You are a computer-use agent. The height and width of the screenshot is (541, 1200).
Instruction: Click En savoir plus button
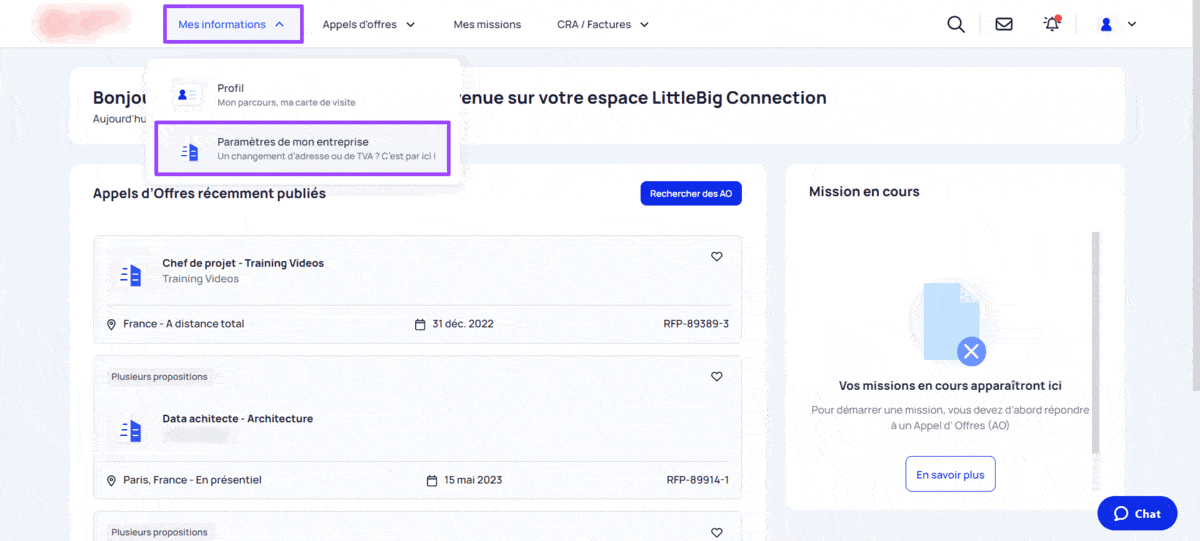[x=950, y=475]
